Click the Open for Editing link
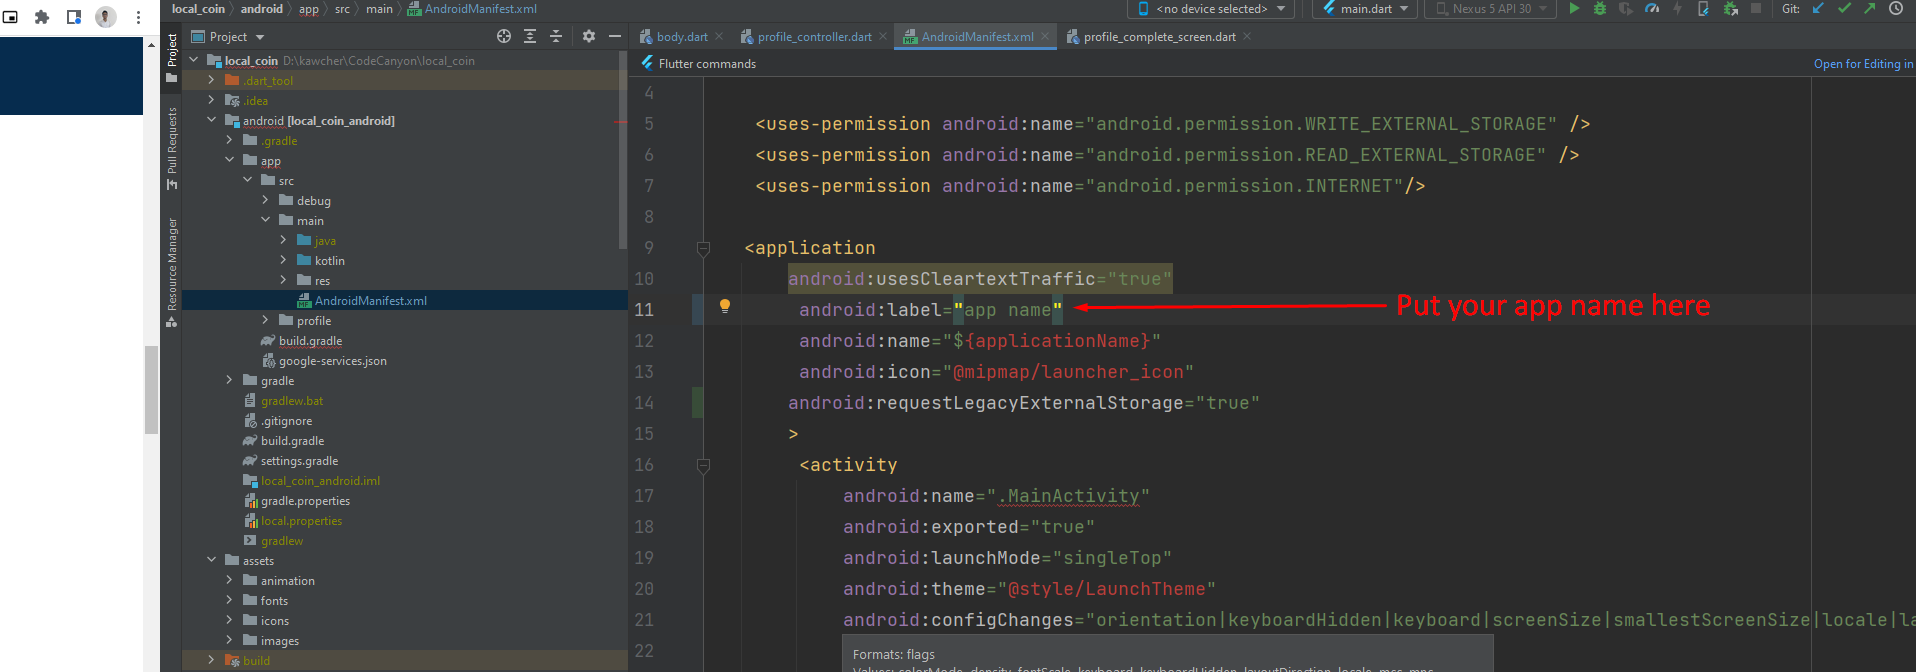 [1862, 64]
